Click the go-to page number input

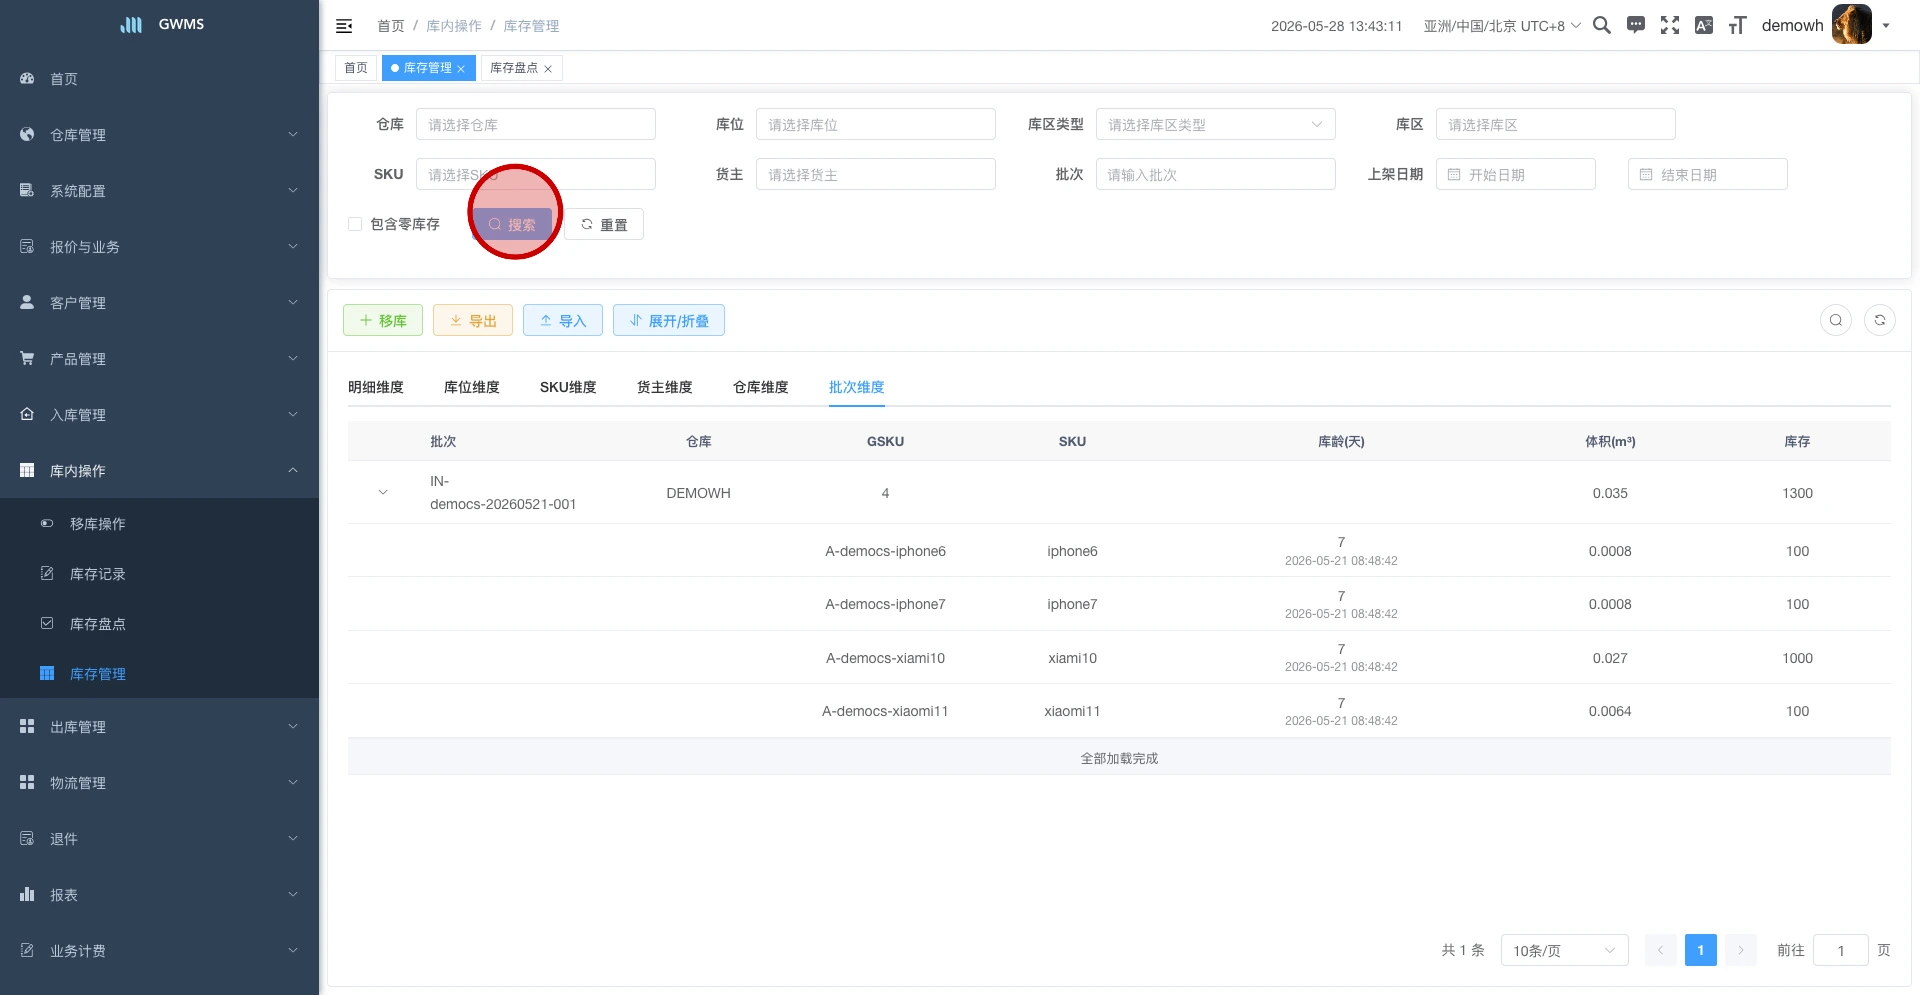pos(1841,950)
